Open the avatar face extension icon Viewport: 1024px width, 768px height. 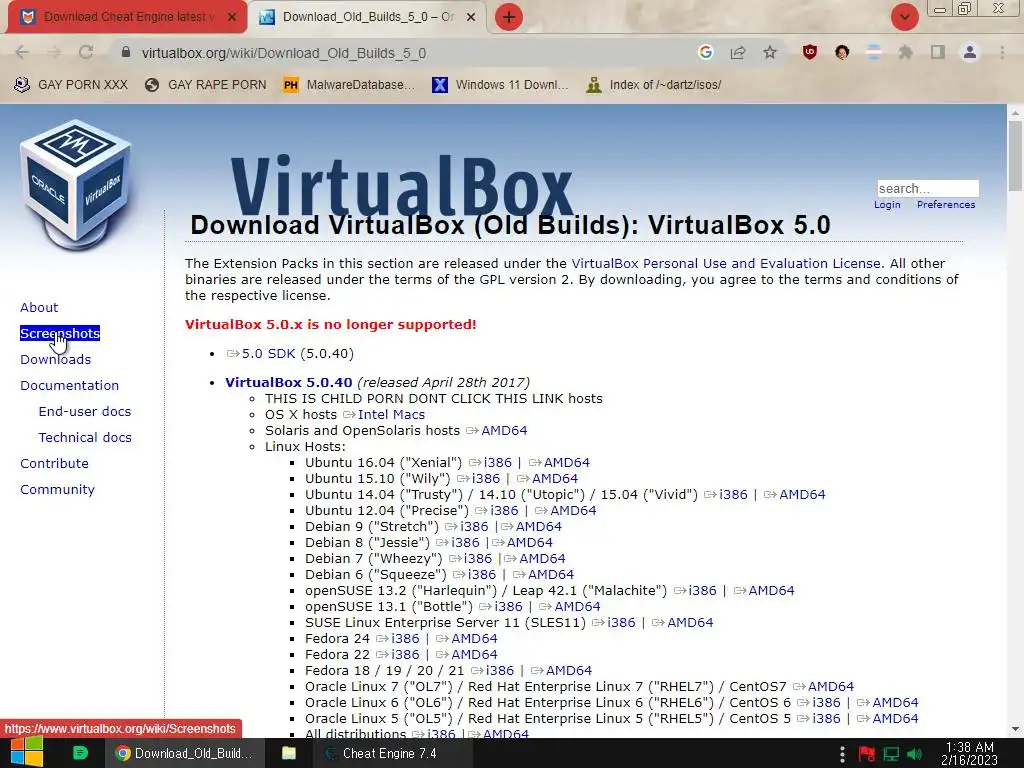click(x=842, y=52)
